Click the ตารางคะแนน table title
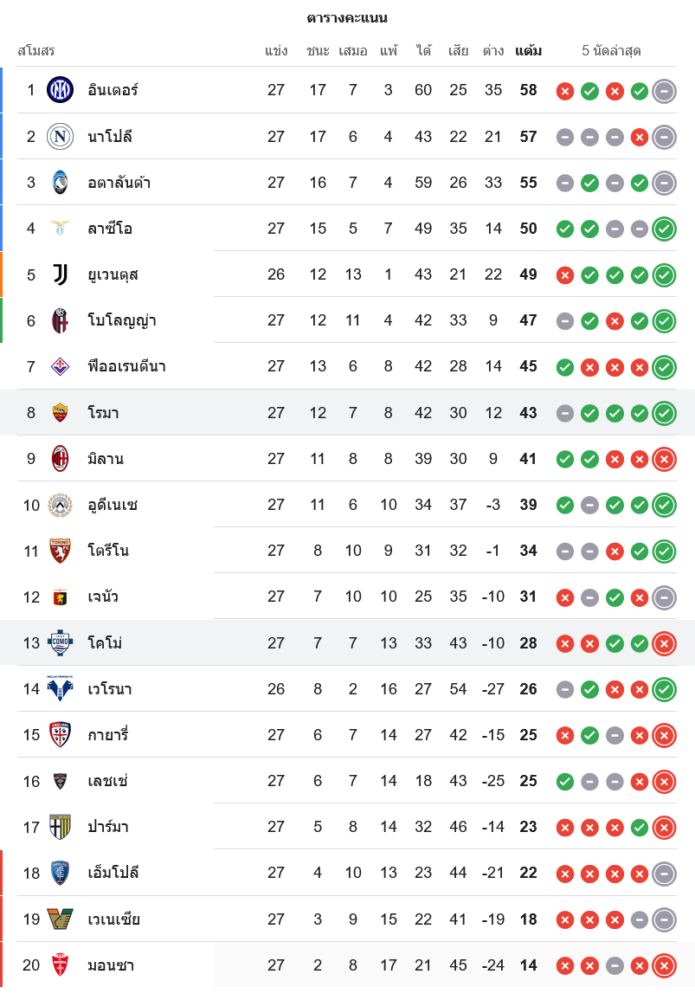Image resolution: width=695 pixels, height=1000 pixels. tap(347, 18)
